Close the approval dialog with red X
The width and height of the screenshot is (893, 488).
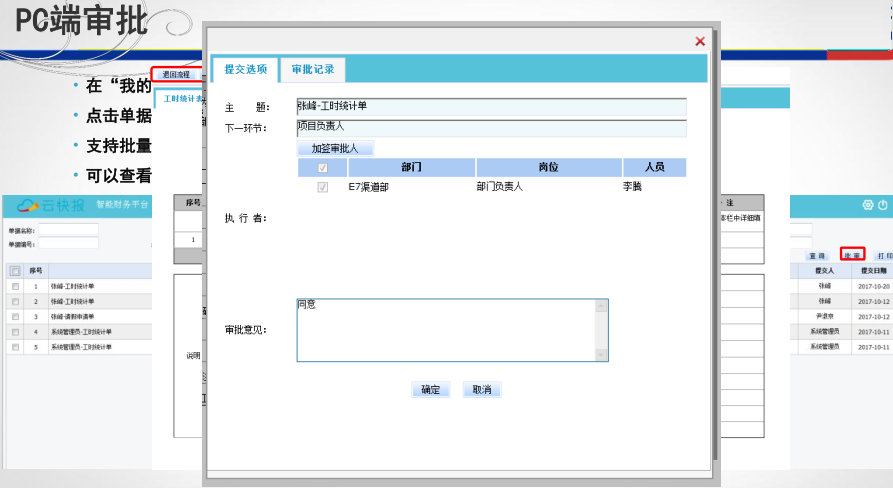point(700,41)
